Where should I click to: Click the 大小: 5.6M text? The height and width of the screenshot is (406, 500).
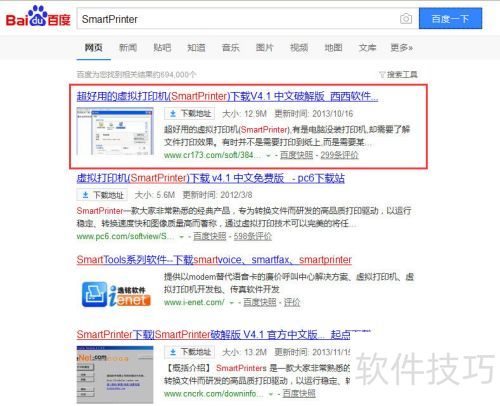(155, 195)
